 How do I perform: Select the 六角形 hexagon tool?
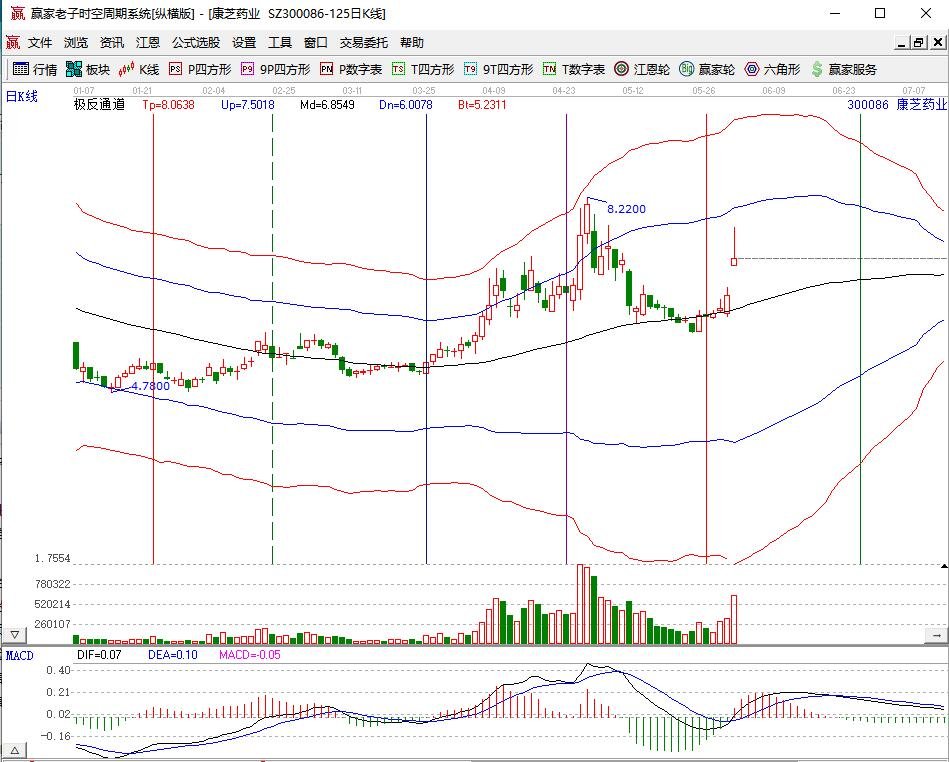[772, 69]
